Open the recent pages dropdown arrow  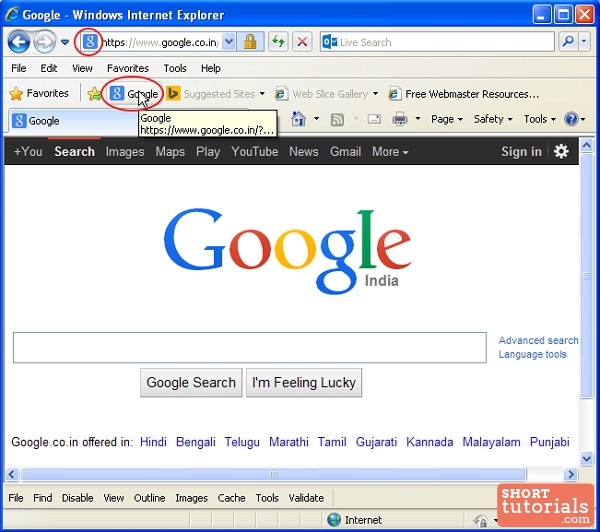(65, 42)
